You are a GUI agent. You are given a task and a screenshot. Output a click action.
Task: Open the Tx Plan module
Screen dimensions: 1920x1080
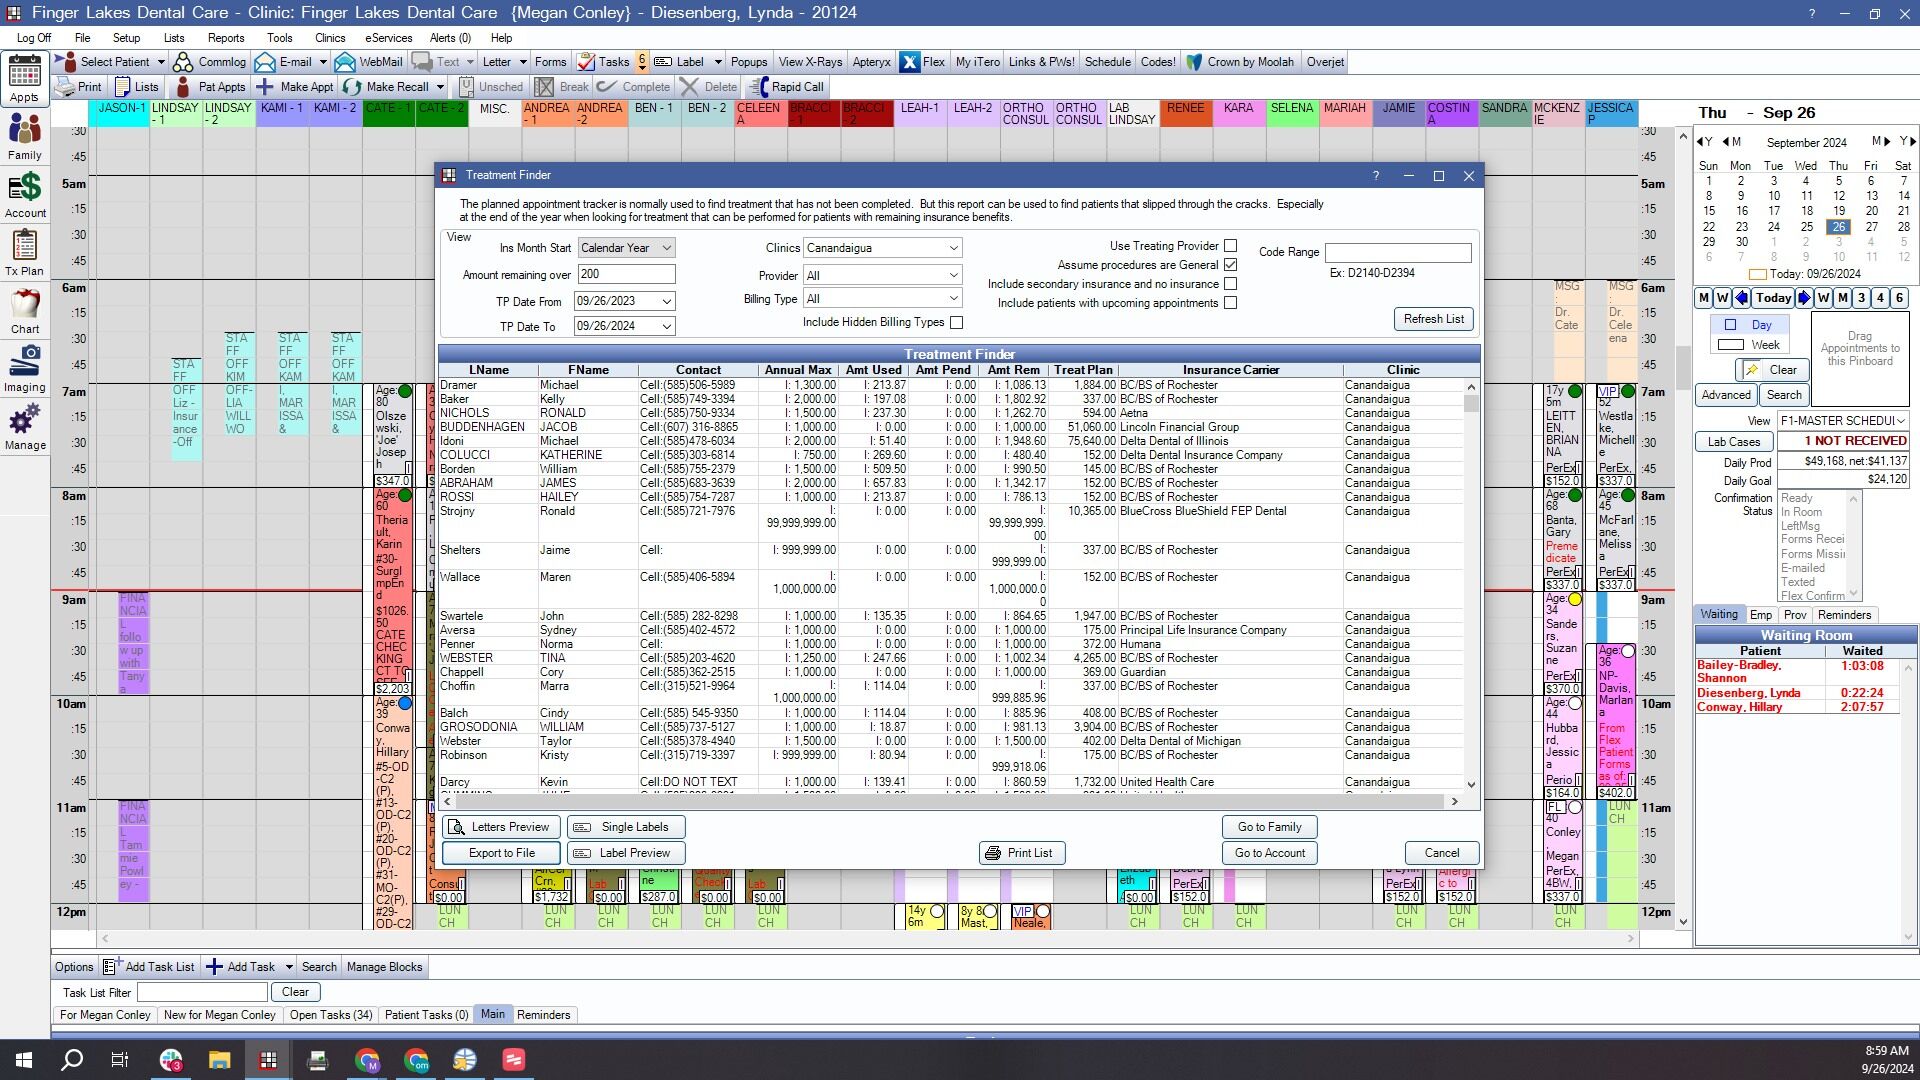click(x=25, y=253)
